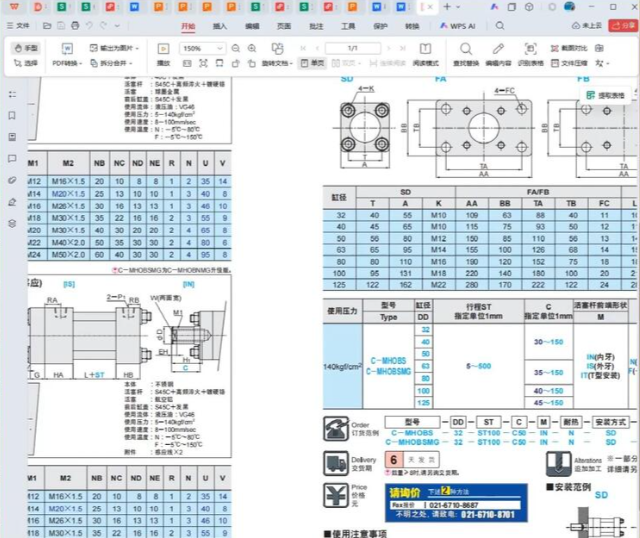Click the toolbox icon beside 截图对比
This screenshot has height=538, width=640.
point(599,48)
